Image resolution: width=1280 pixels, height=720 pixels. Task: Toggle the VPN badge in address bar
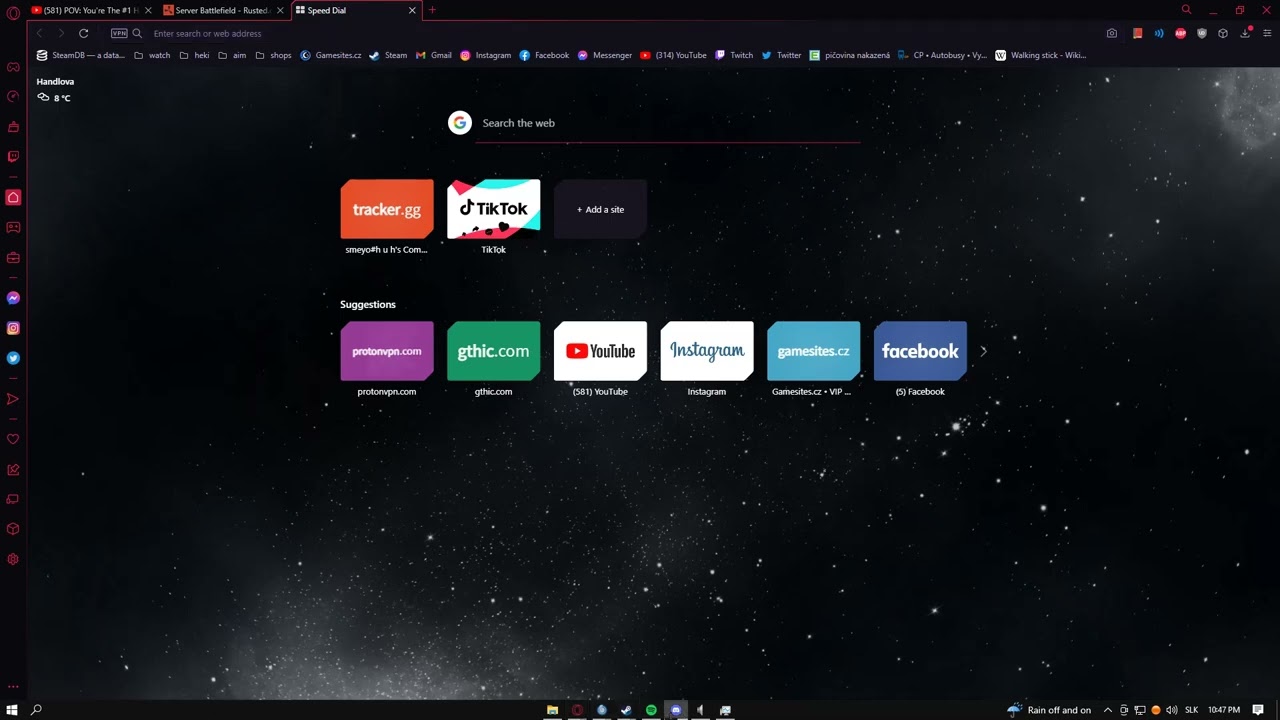click(119, 33)
